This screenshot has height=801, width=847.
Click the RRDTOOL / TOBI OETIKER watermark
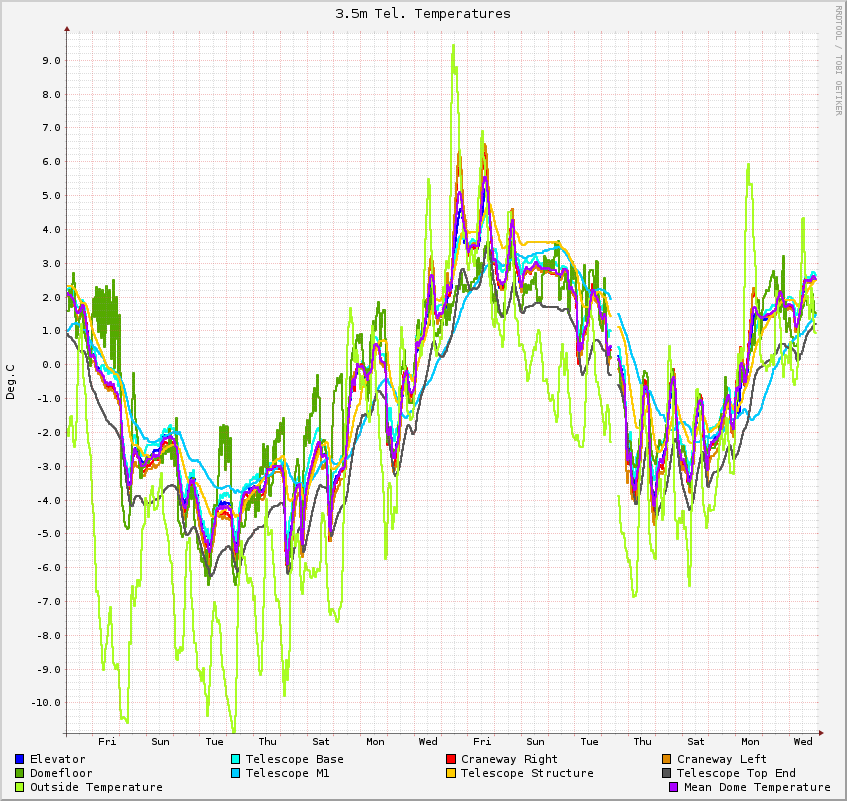(838, 60)
